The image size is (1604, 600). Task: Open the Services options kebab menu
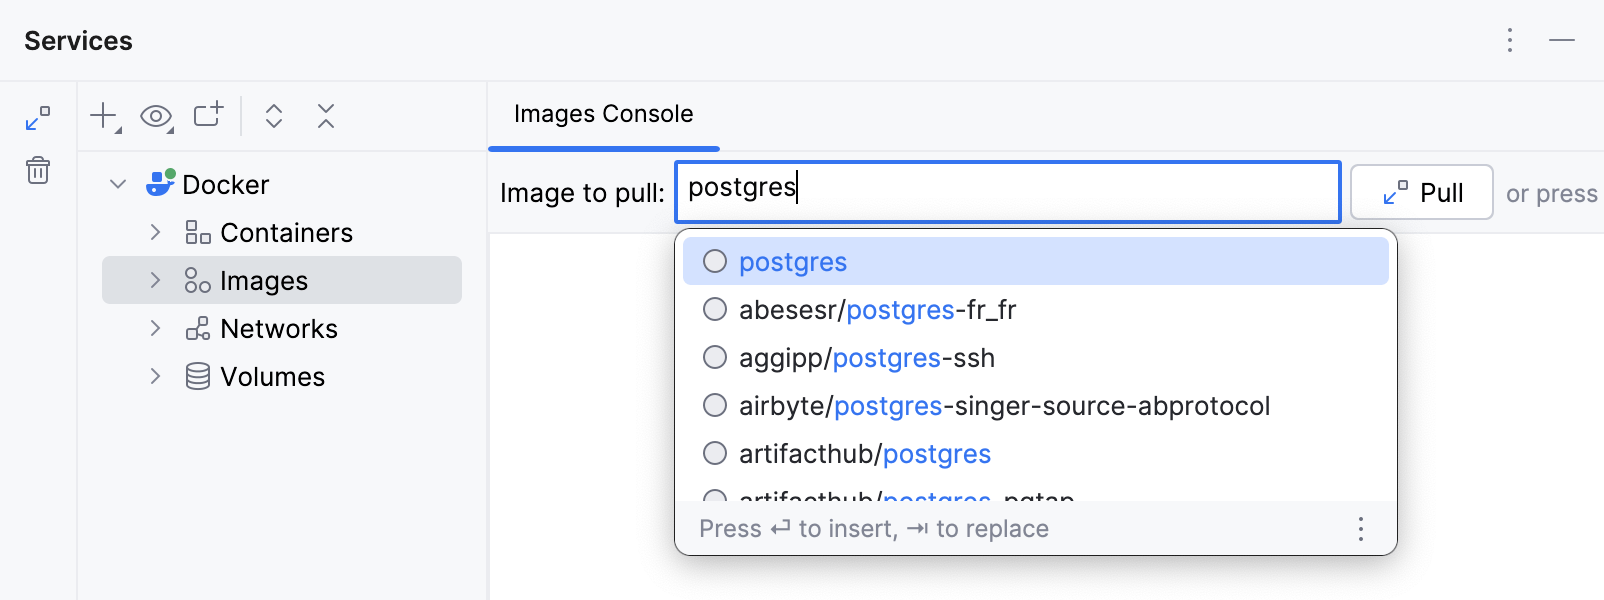1510,40
